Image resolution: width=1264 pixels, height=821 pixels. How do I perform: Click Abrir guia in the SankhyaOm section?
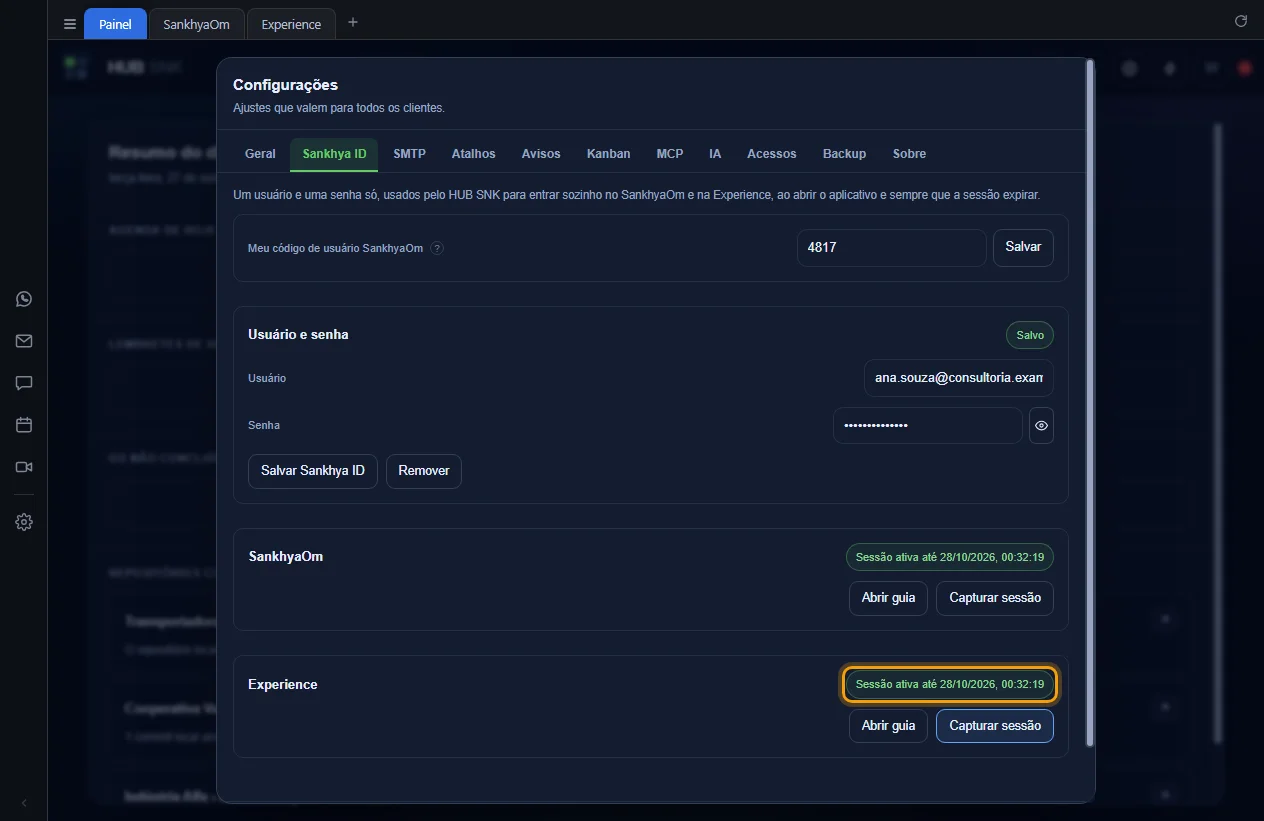888,598
